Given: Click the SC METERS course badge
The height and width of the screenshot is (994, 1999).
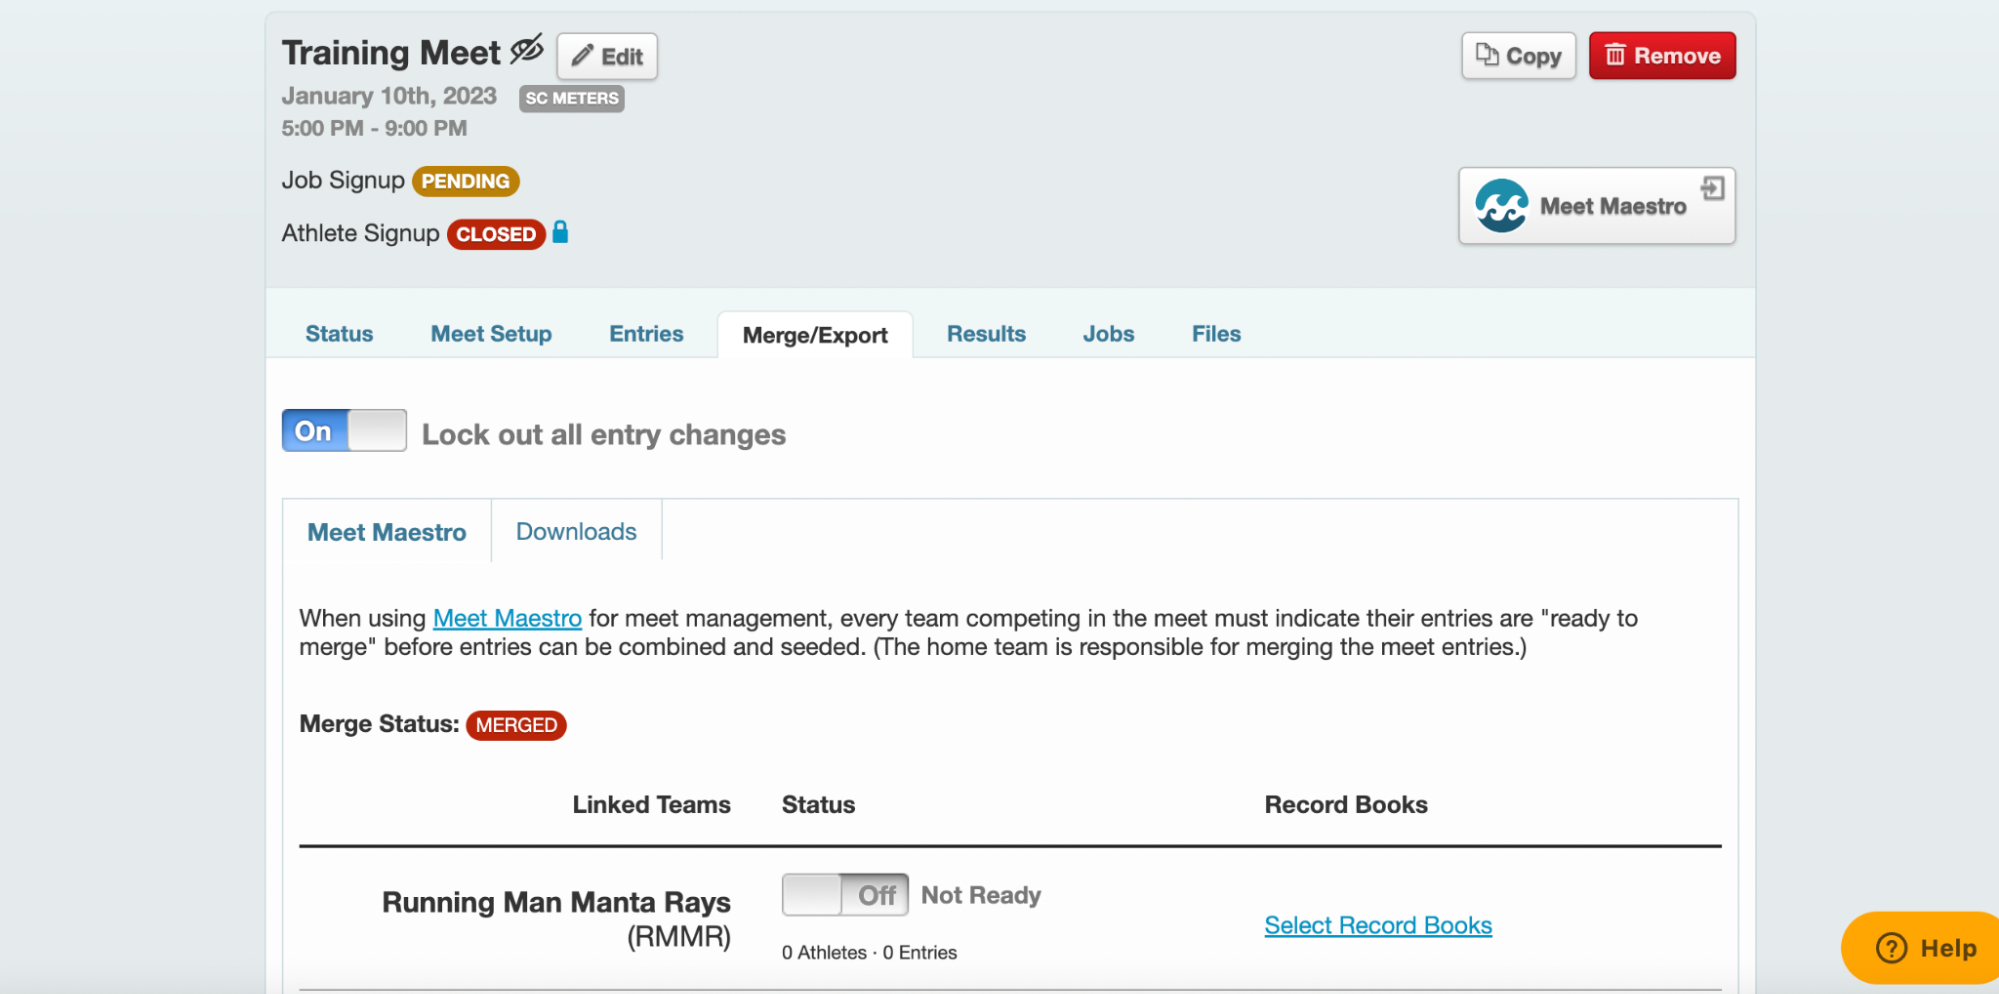Looking at the screenshot, I should [571, 98].
